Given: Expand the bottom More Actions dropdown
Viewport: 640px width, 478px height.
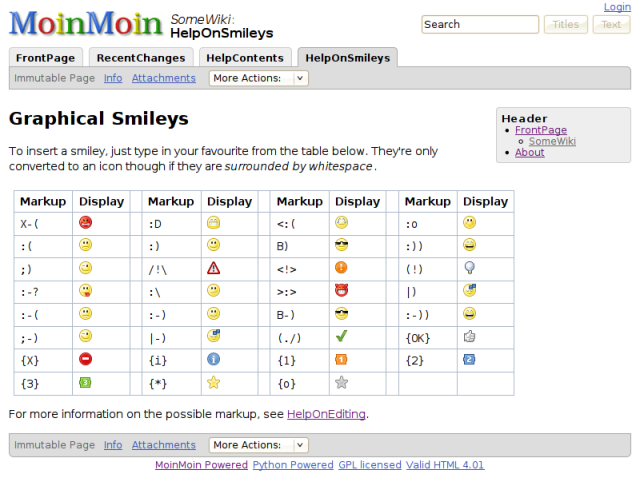Looking at the screenshot, I should [x=258, y=445].
